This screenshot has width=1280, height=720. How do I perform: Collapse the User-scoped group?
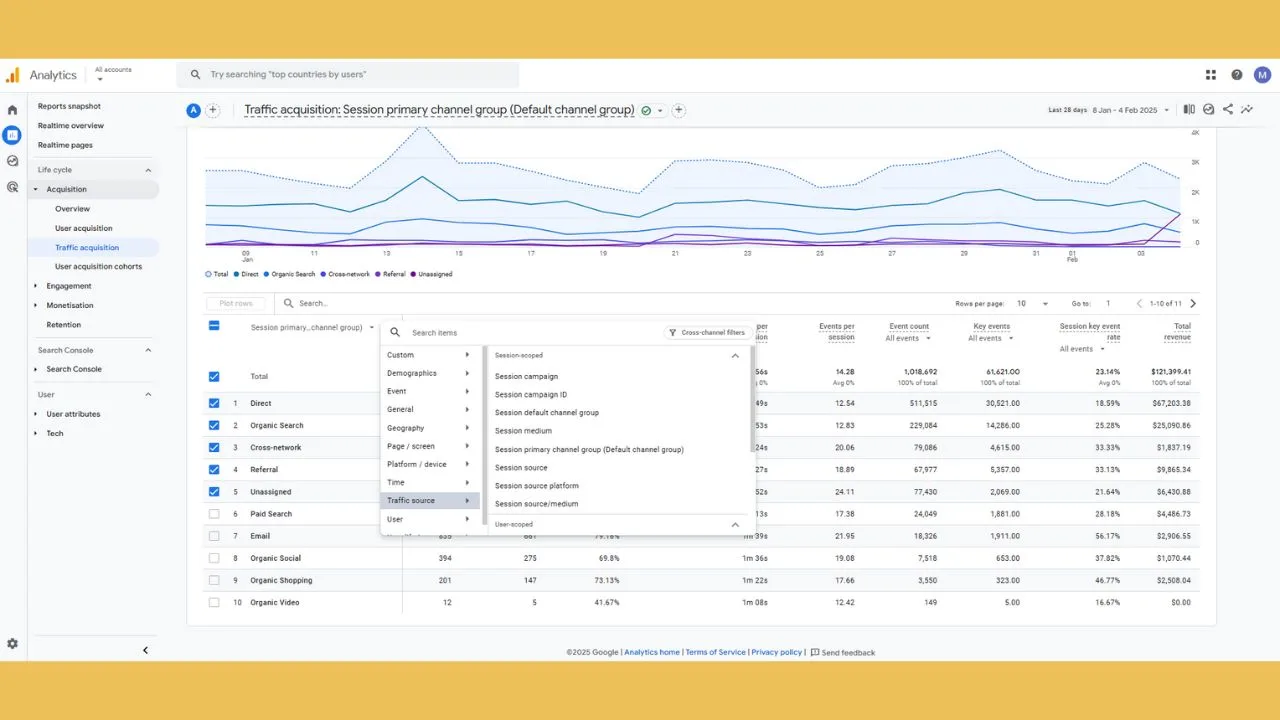(x=735, y=524)
